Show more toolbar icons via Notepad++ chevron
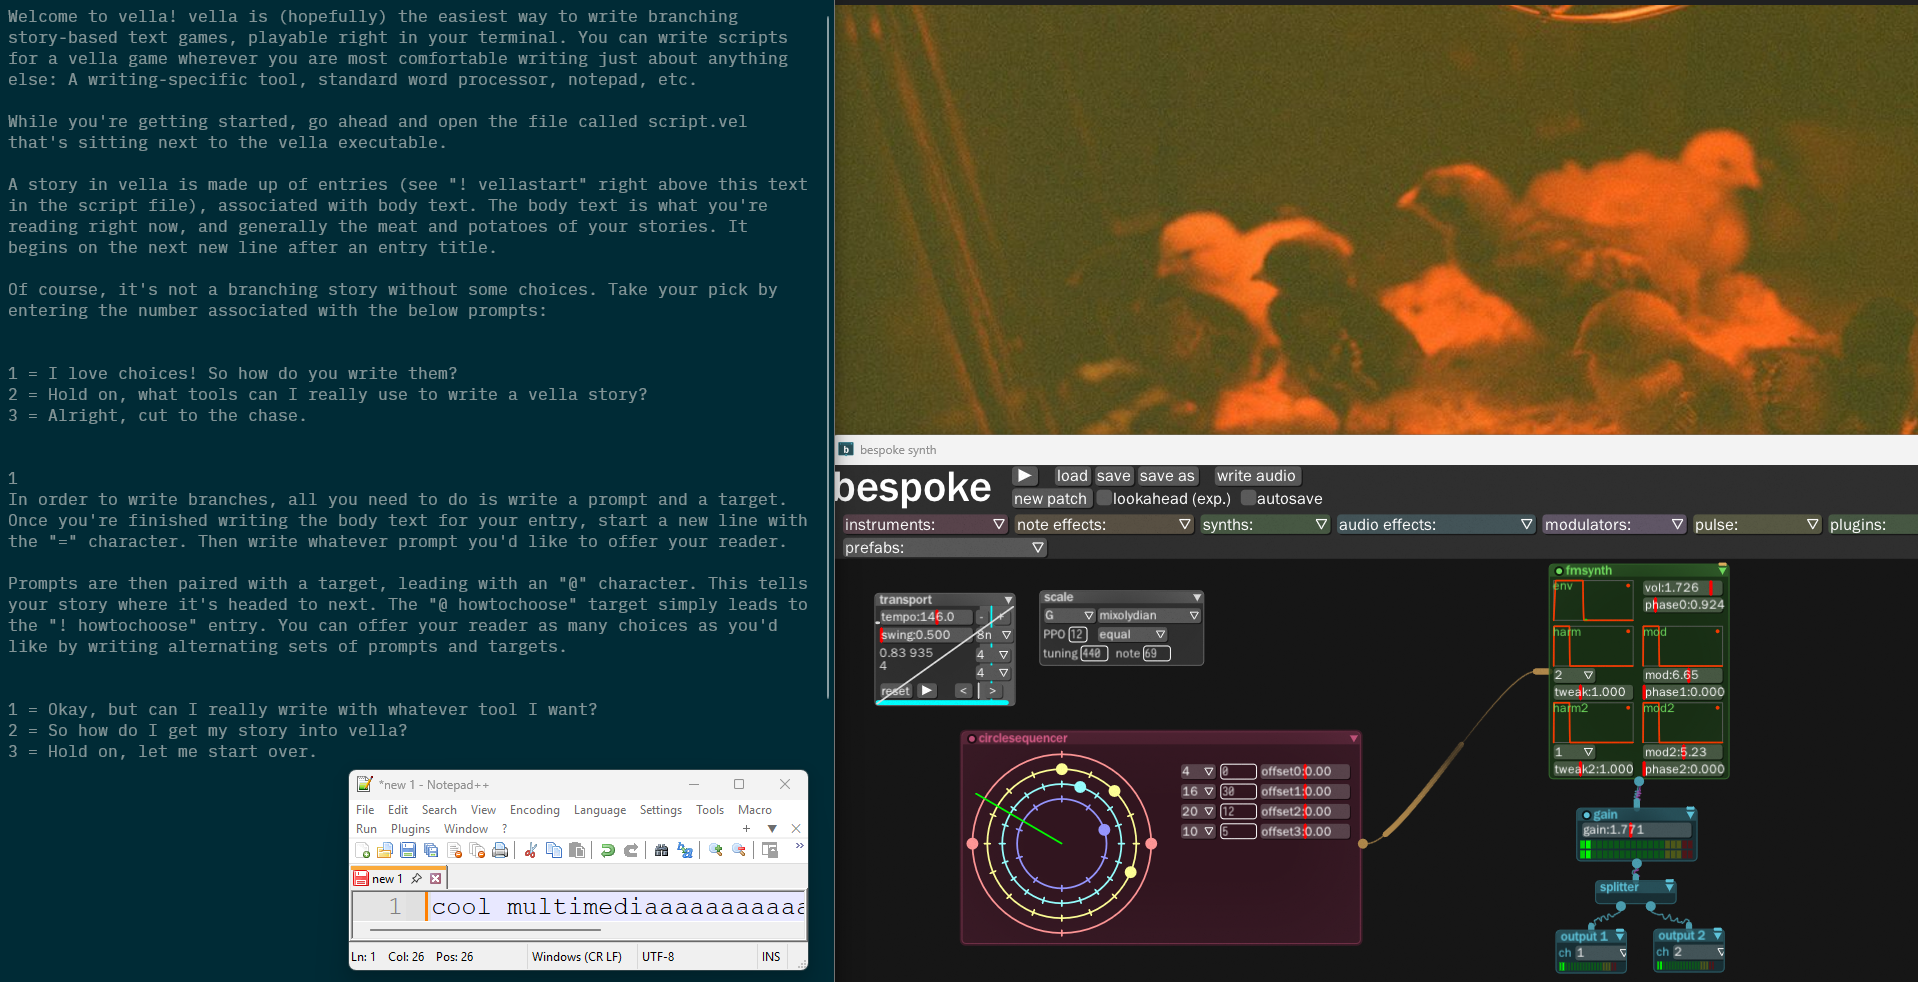The width and height of the screenshot is (1918, 982). click(x=799, y=847)
